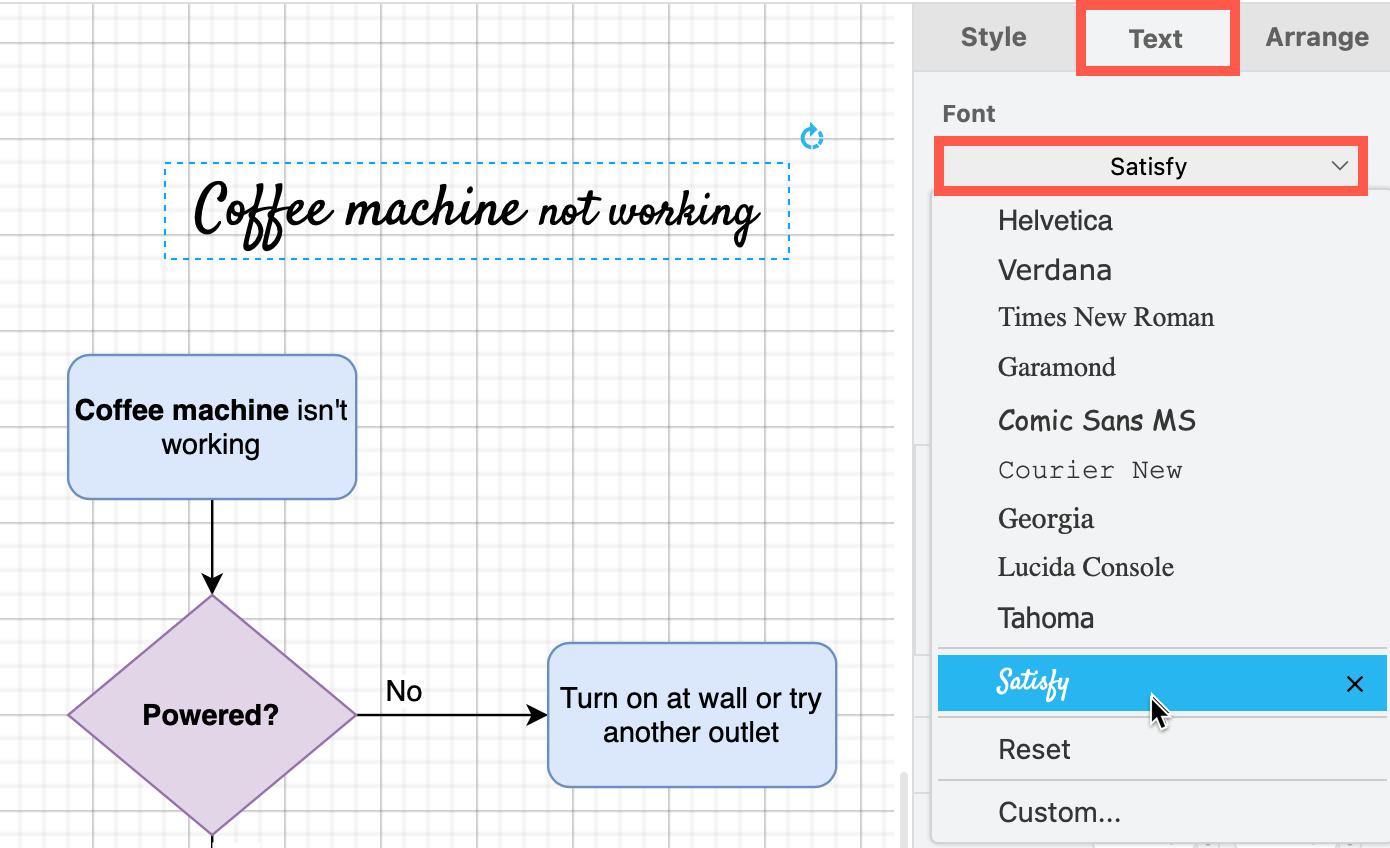This screenshot has width=1390, height=848.
Task: Open the Satisfy font dropdown
Action: pyautogui.click(x=1151, y=166)
